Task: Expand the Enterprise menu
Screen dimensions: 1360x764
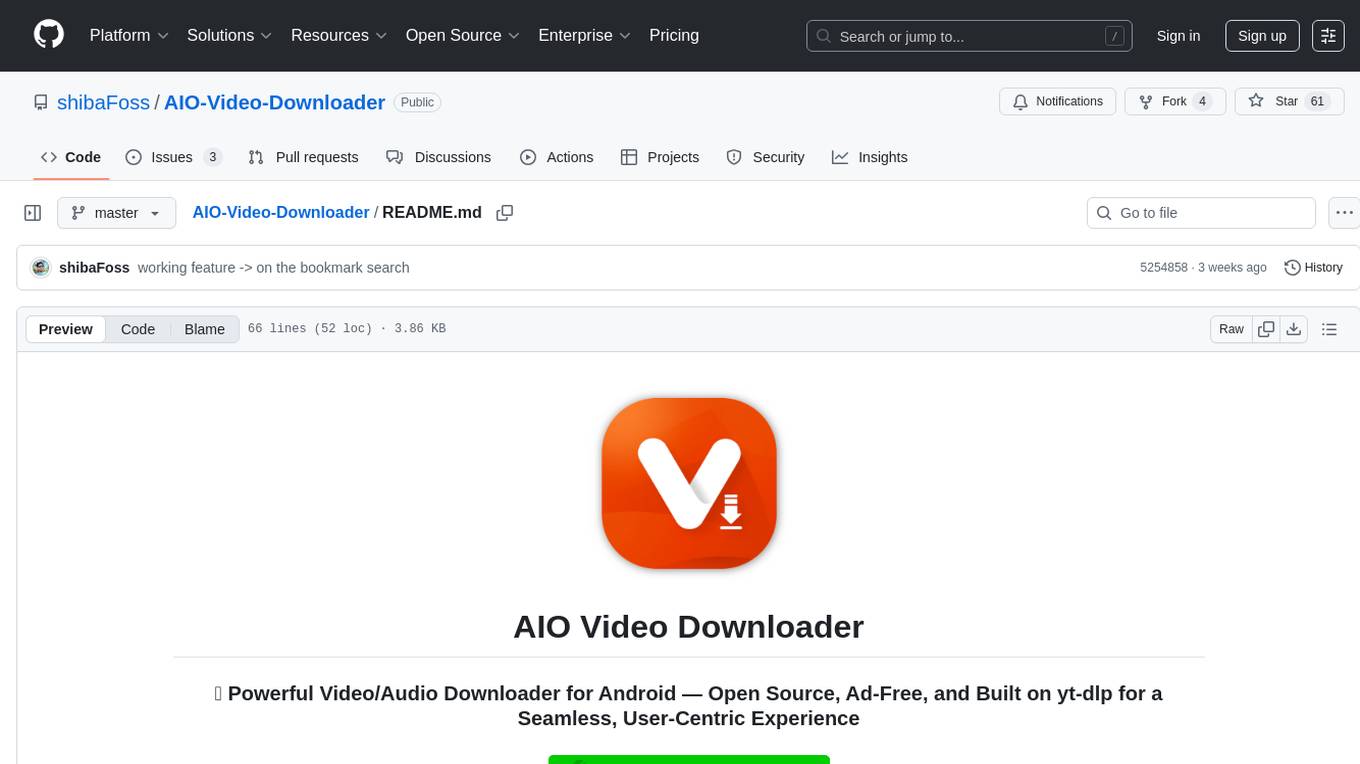Action: (585, 35)
